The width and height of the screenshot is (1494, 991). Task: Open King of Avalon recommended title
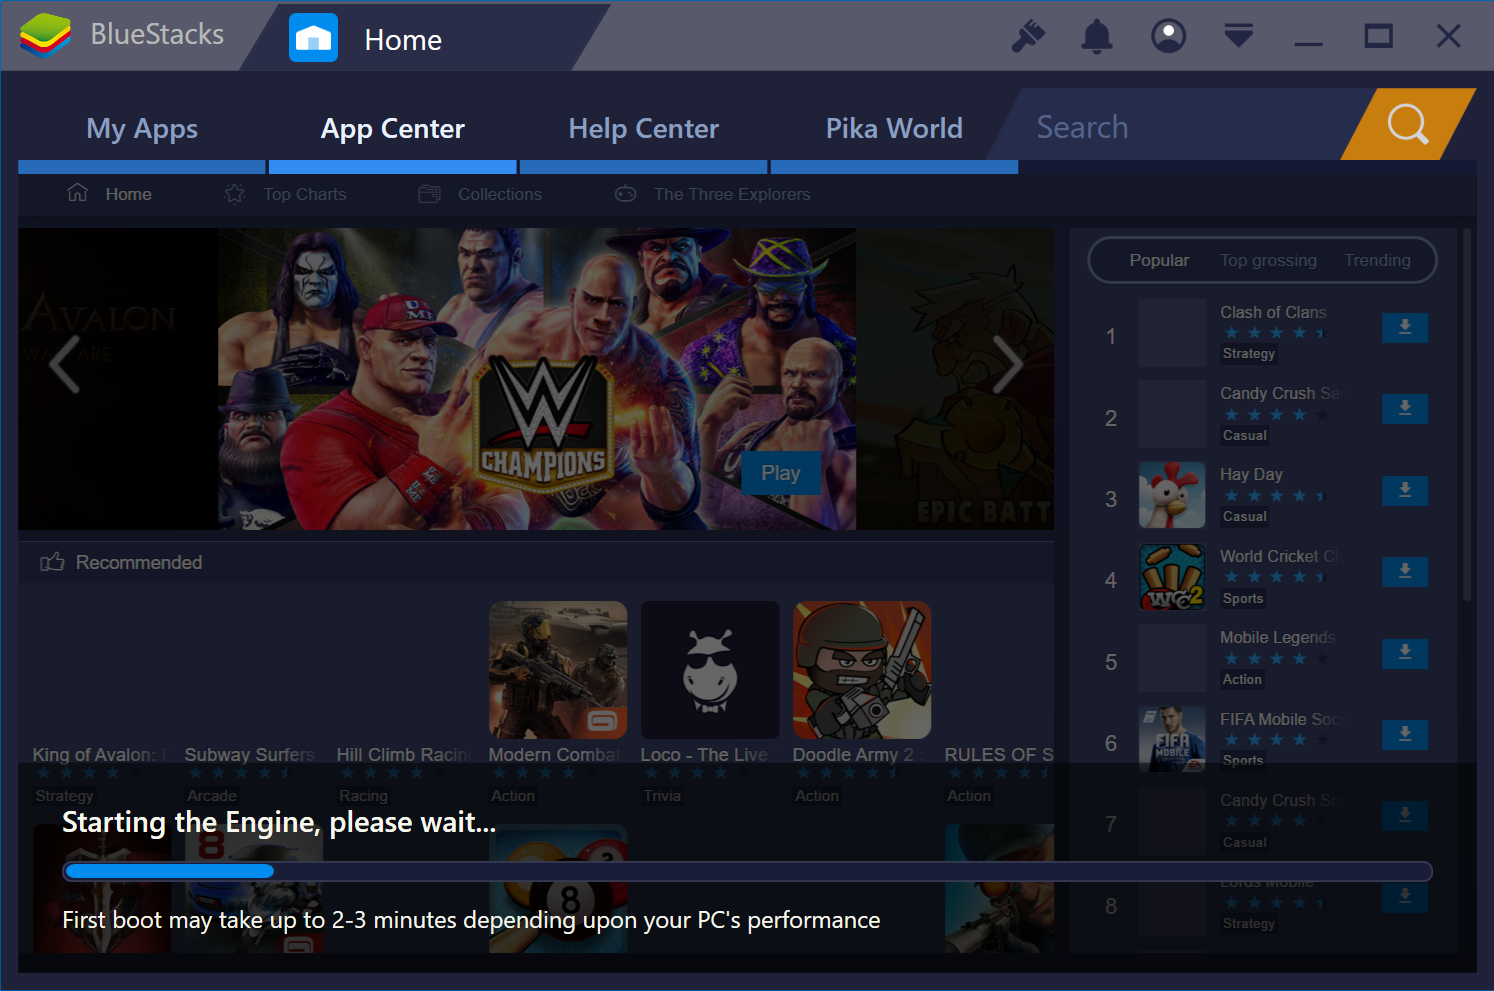[100, 755]
